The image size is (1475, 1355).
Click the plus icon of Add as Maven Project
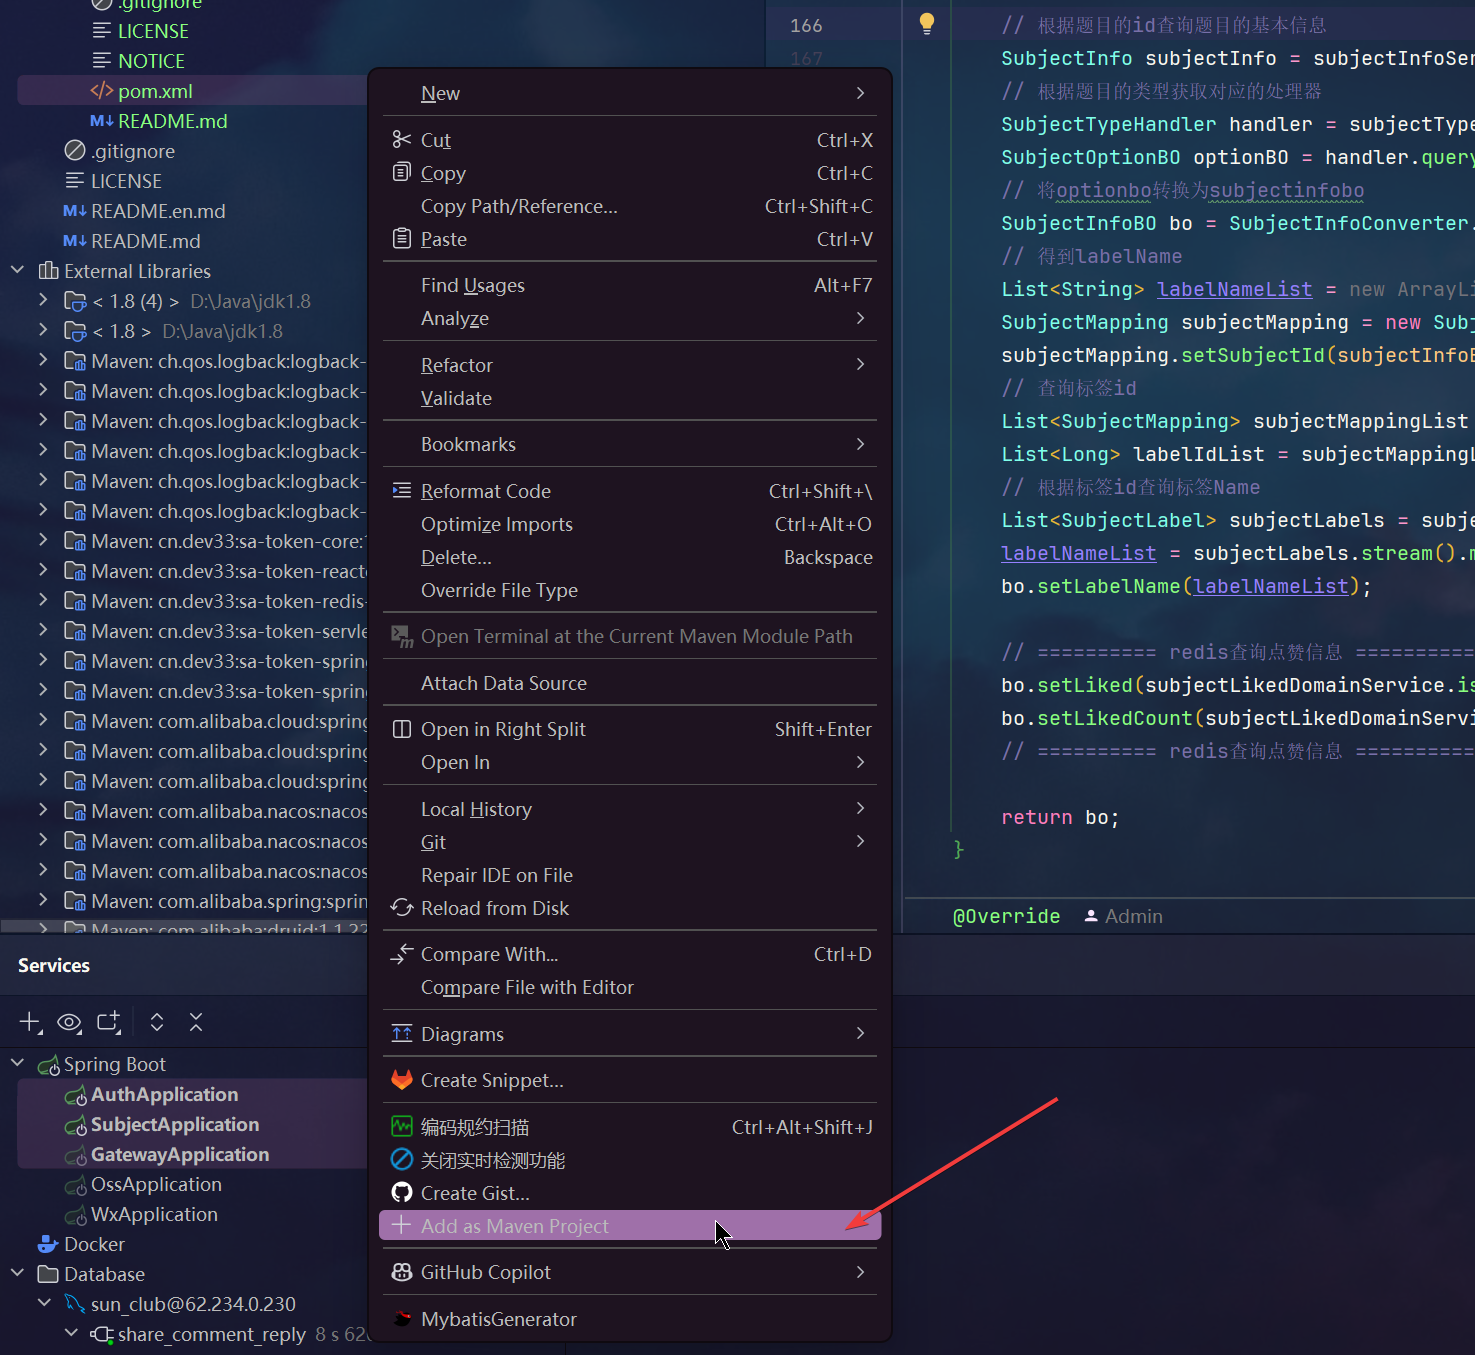401,1225
